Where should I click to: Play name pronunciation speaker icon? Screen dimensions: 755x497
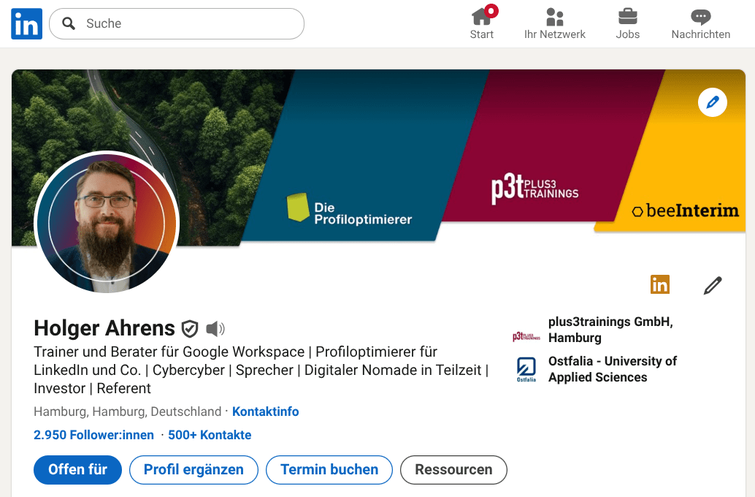[215, 328]
